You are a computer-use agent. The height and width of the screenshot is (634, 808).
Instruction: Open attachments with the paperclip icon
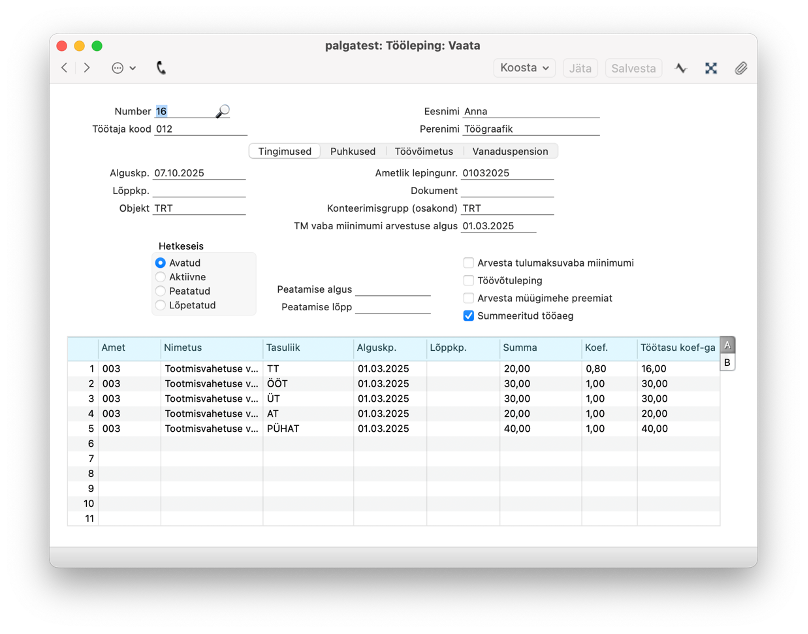click(741, 68)
